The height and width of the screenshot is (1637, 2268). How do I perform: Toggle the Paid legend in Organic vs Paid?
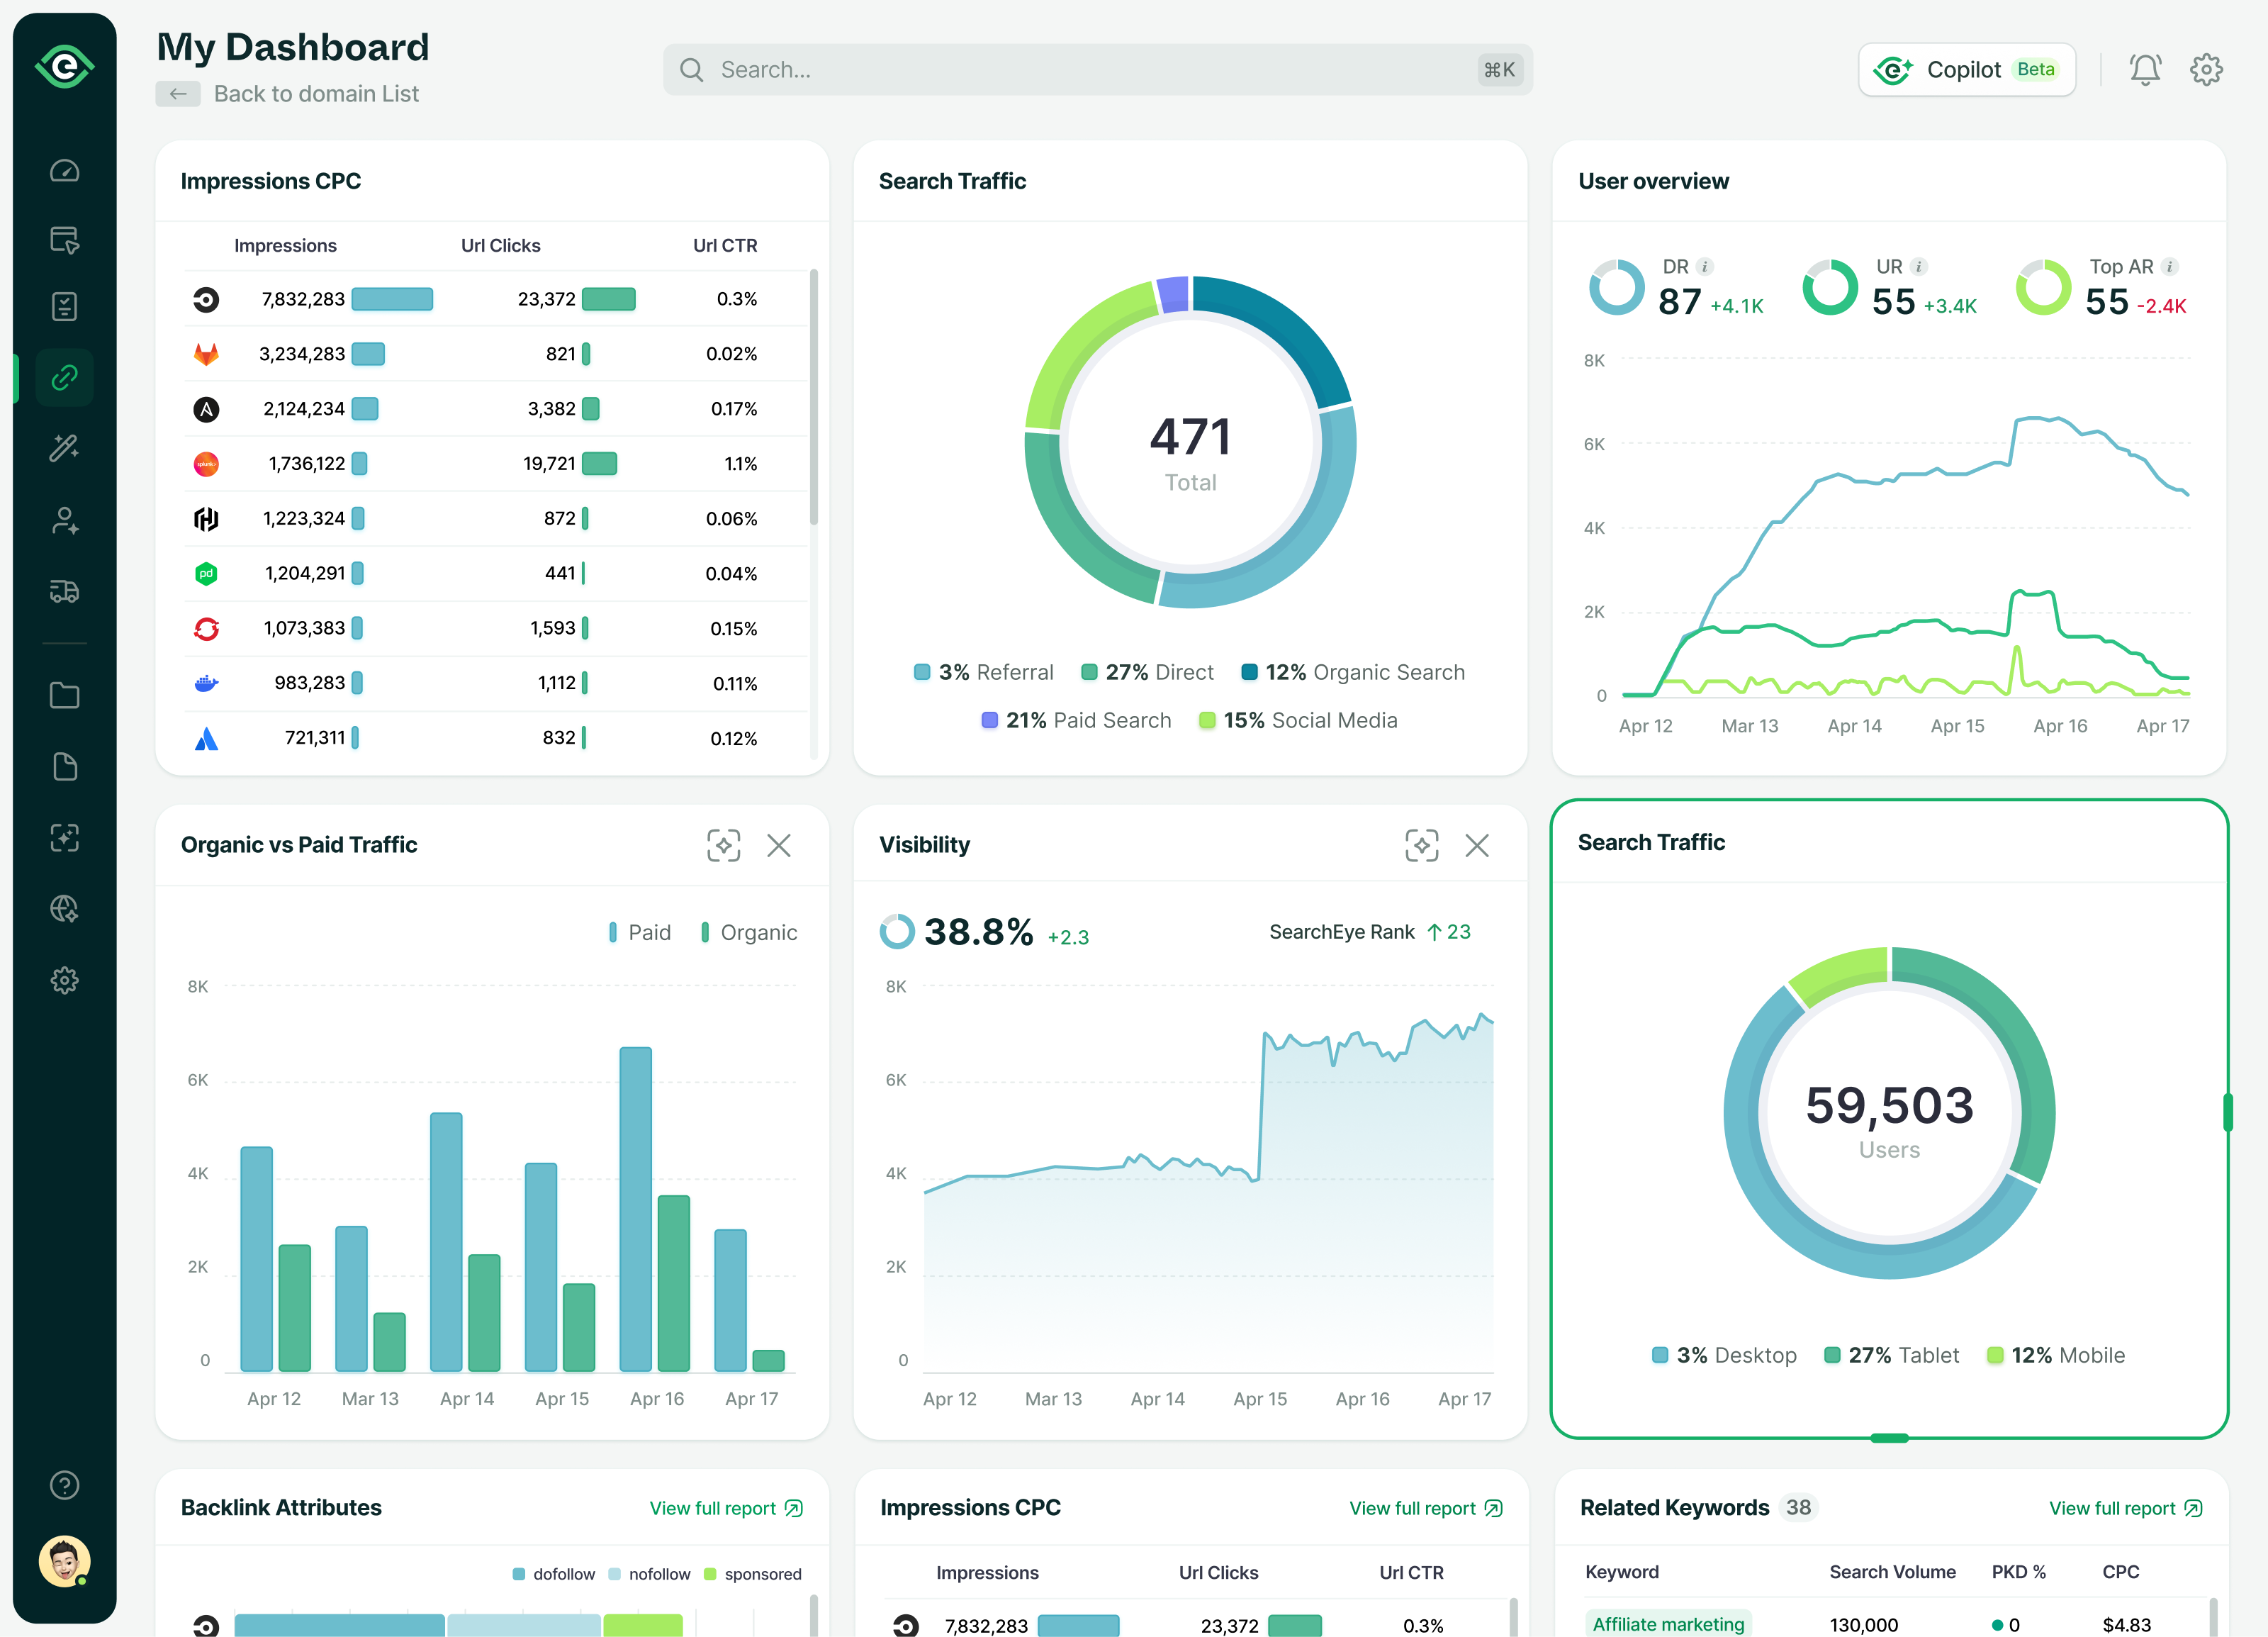640,931
